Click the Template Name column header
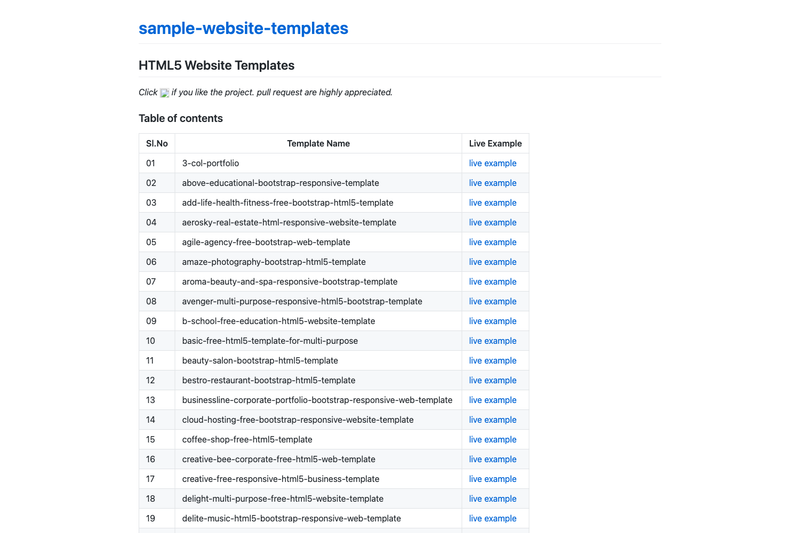This screenshot has height=533, width=800. point(318,144)
